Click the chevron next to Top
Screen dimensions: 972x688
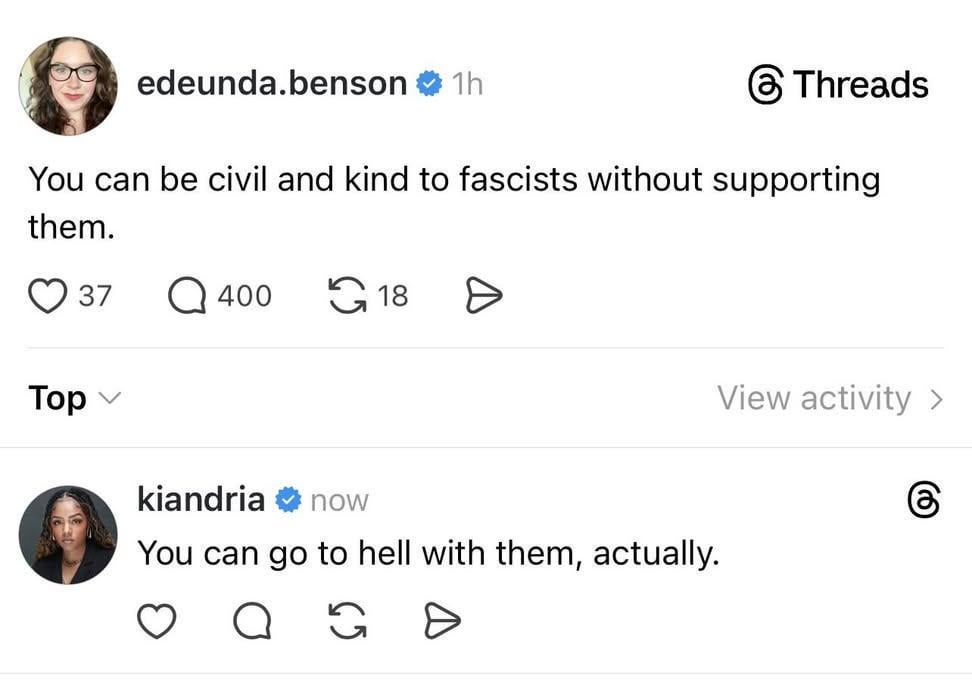(x=110, y=399)
